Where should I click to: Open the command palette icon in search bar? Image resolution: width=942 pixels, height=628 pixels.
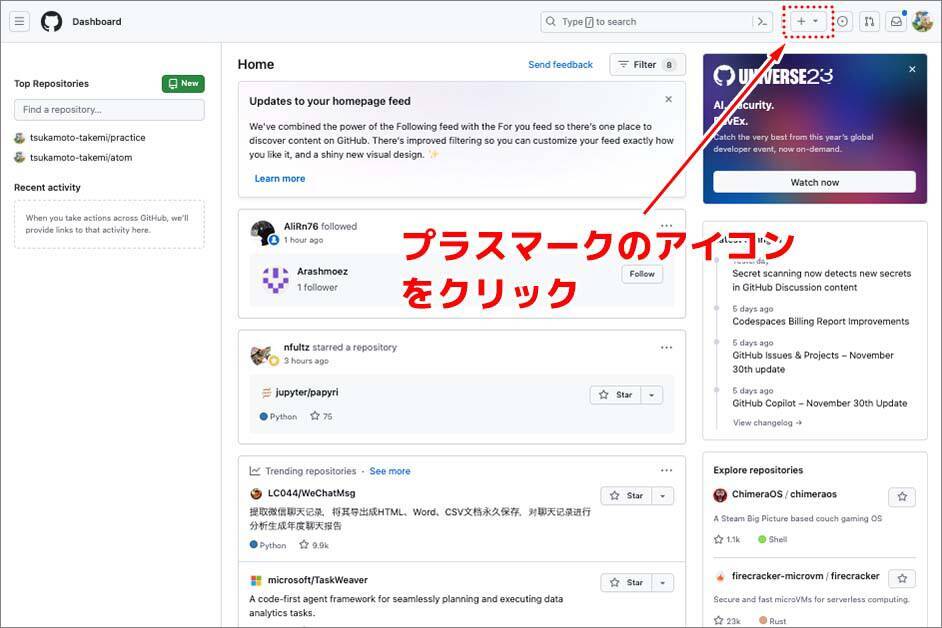click(x=762, y=22)
